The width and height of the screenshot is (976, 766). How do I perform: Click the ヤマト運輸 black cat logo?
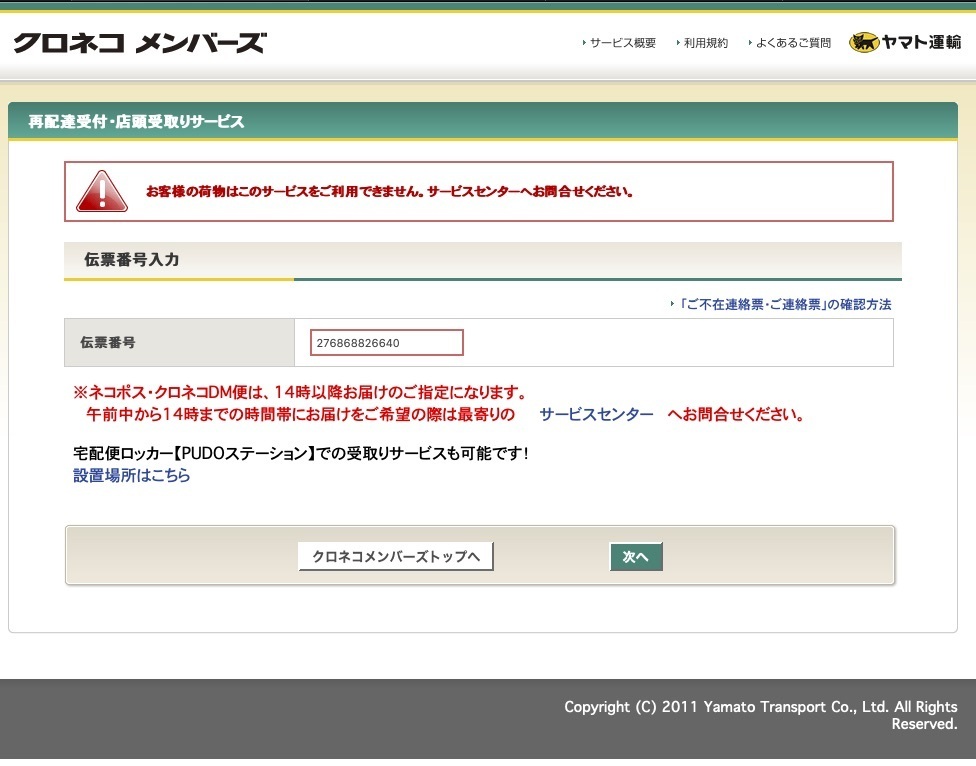(x=905, y=42)
